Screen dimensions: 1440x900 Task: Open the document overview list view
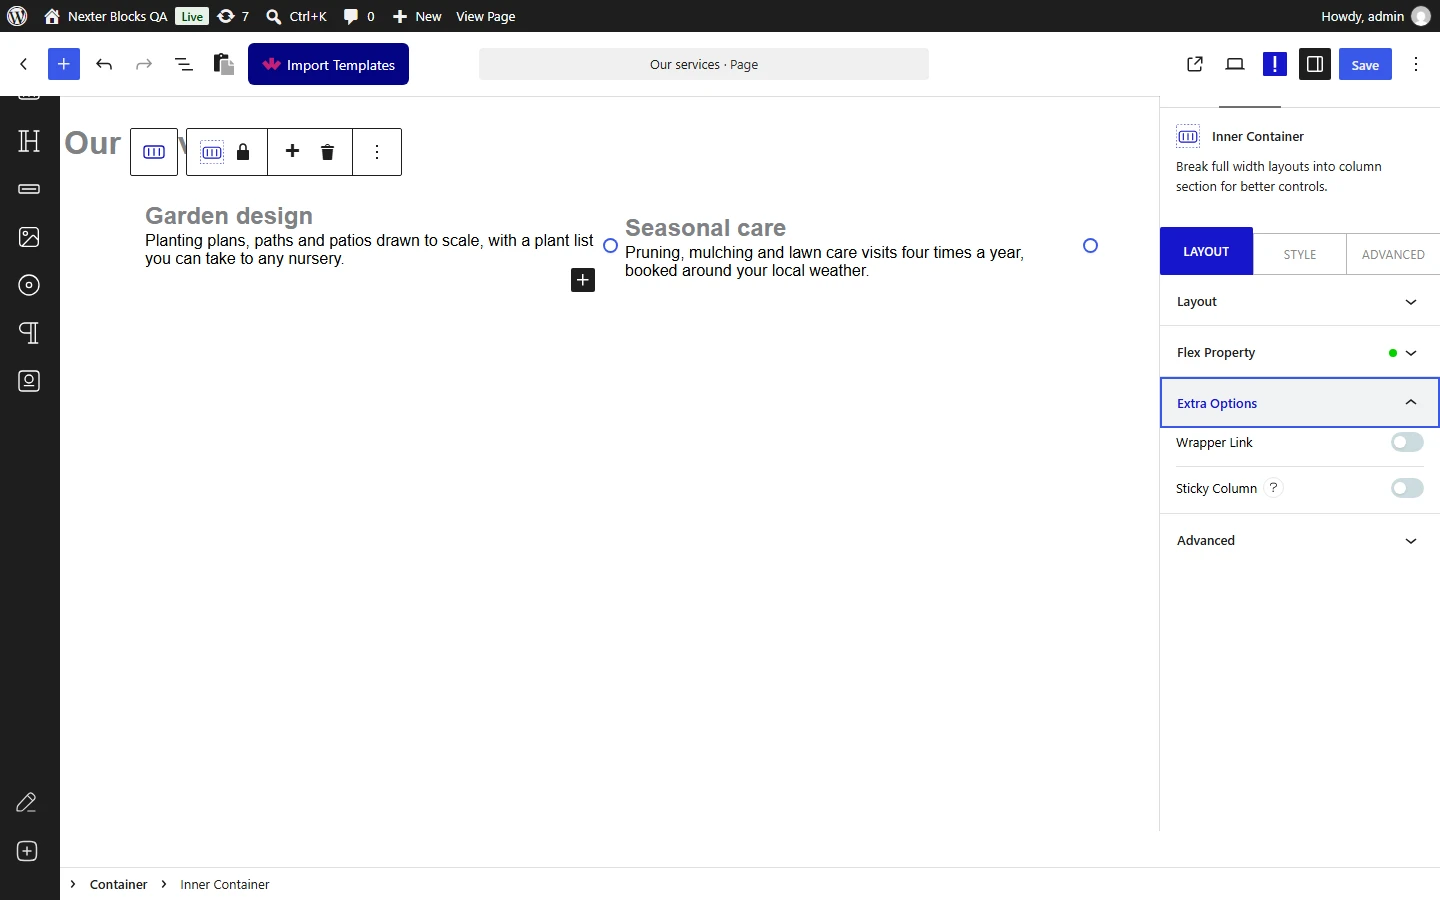click(184, 64)
